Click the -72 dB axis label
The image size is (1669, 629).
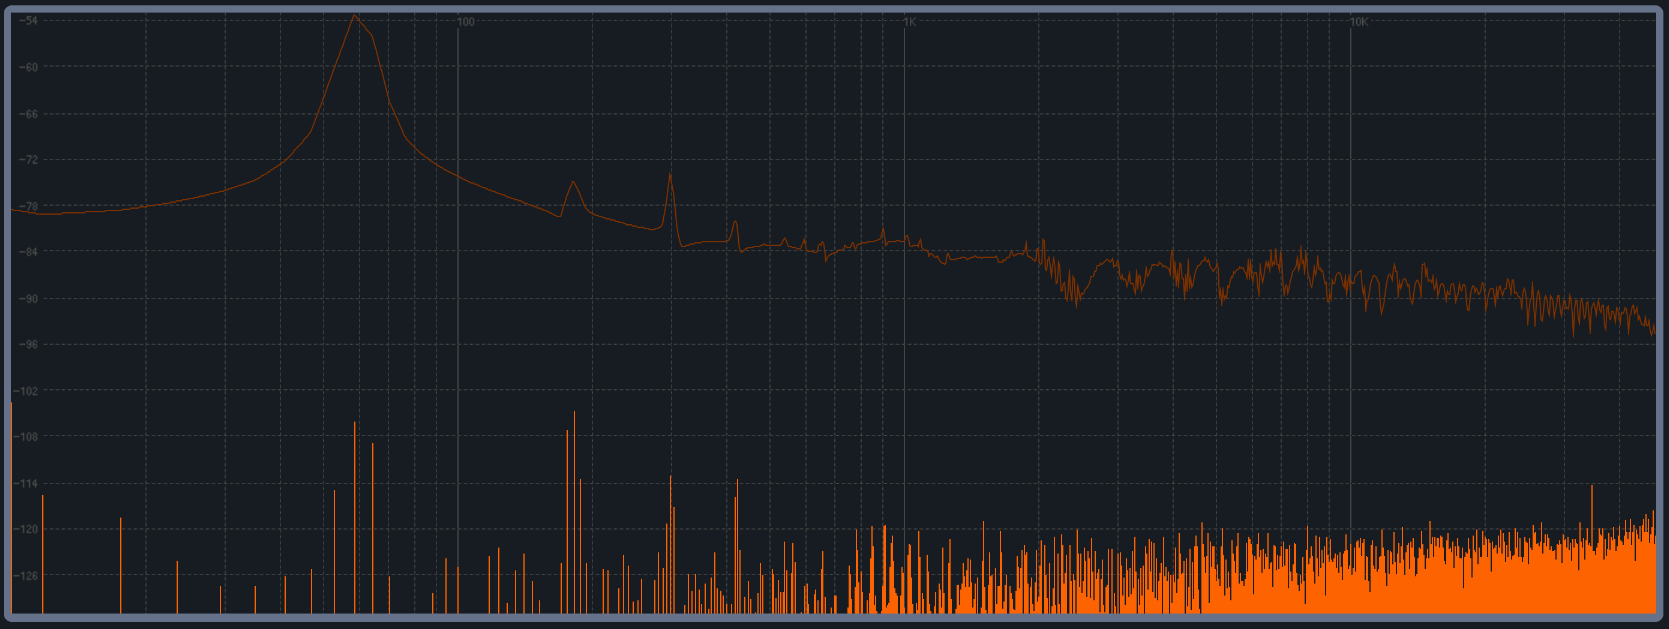click(x=28, y=160)
